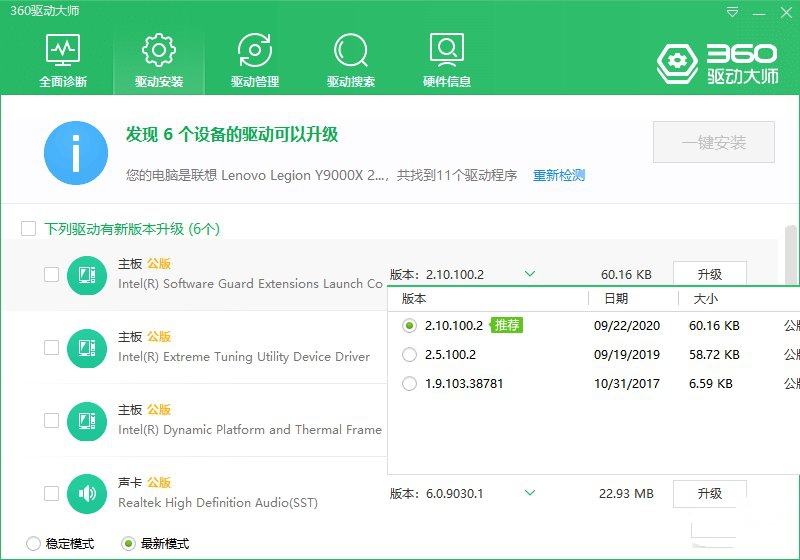
Task: Expand the Realtek version 6.0.9030.1 dropdown
Action: (x=530, y=493)
